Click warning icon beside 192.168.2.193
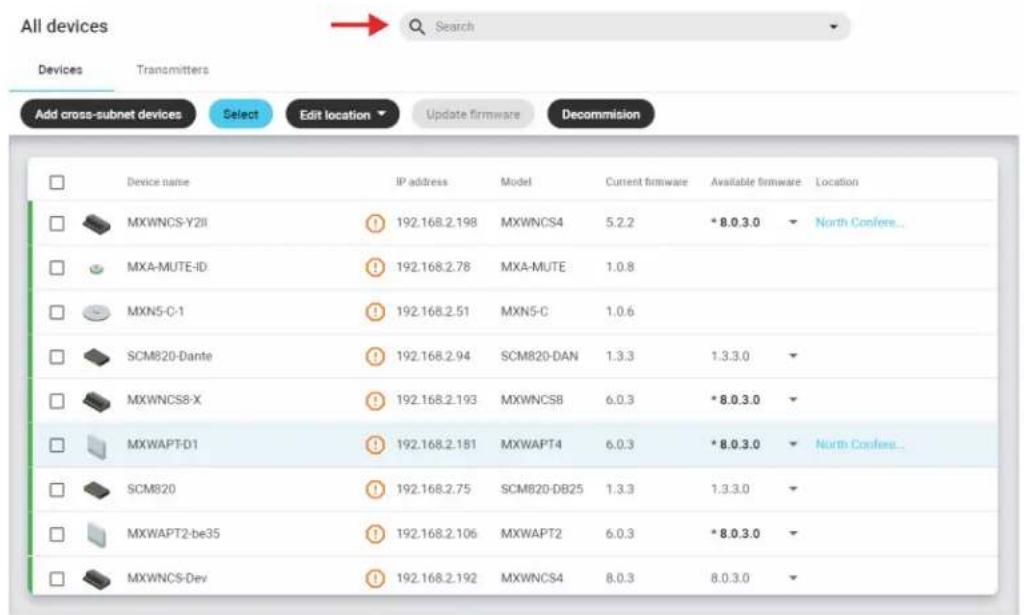 tap(375, 400)
